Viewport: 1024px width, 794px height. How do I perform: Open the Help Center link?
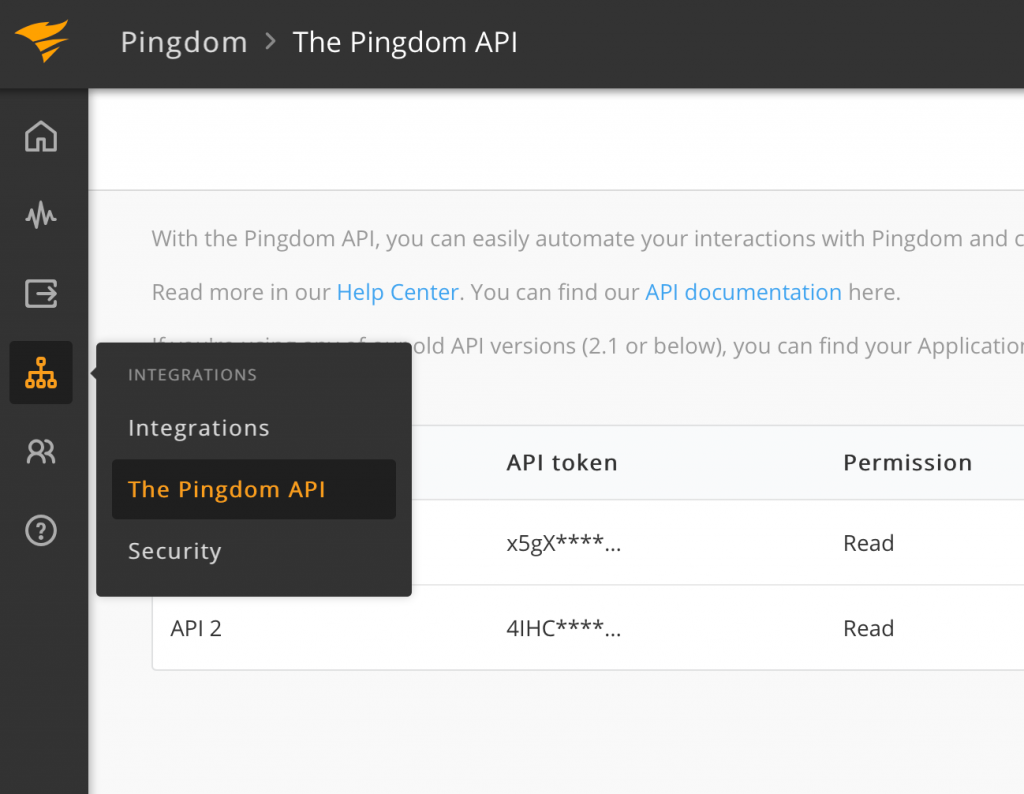click(x=397, y=292)
